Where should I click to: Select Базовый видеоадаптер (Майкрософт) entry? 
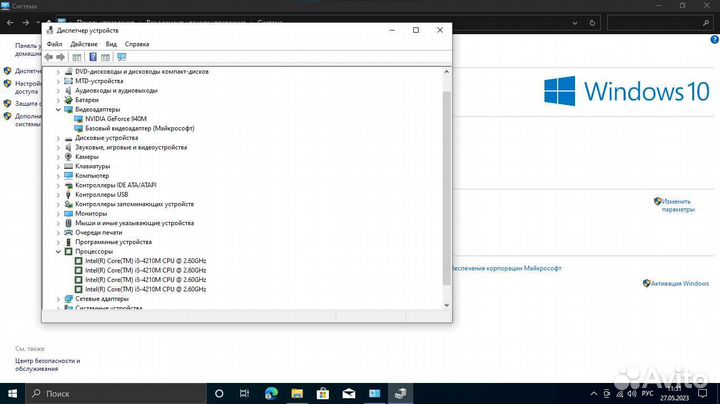pos(140,129)
